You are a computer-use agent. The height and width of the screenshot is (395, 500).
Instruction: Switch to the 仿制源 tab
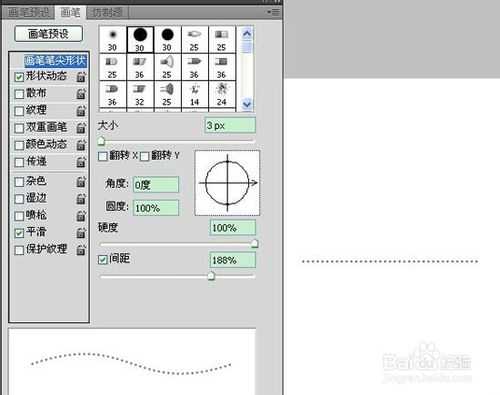click(107, 13)
